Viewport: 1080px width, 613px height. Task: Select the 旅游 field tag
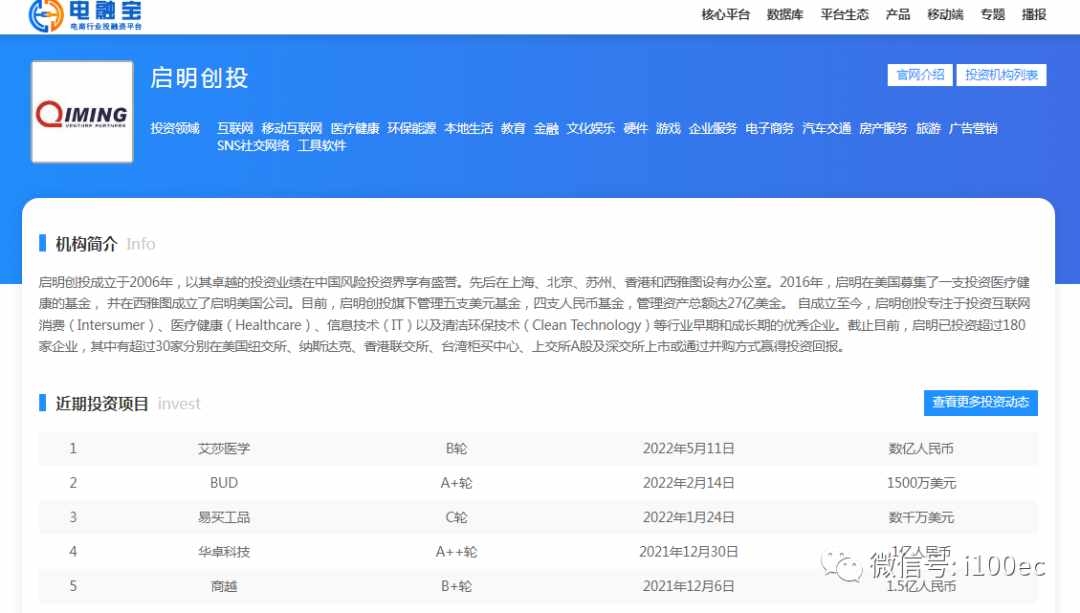928,128
